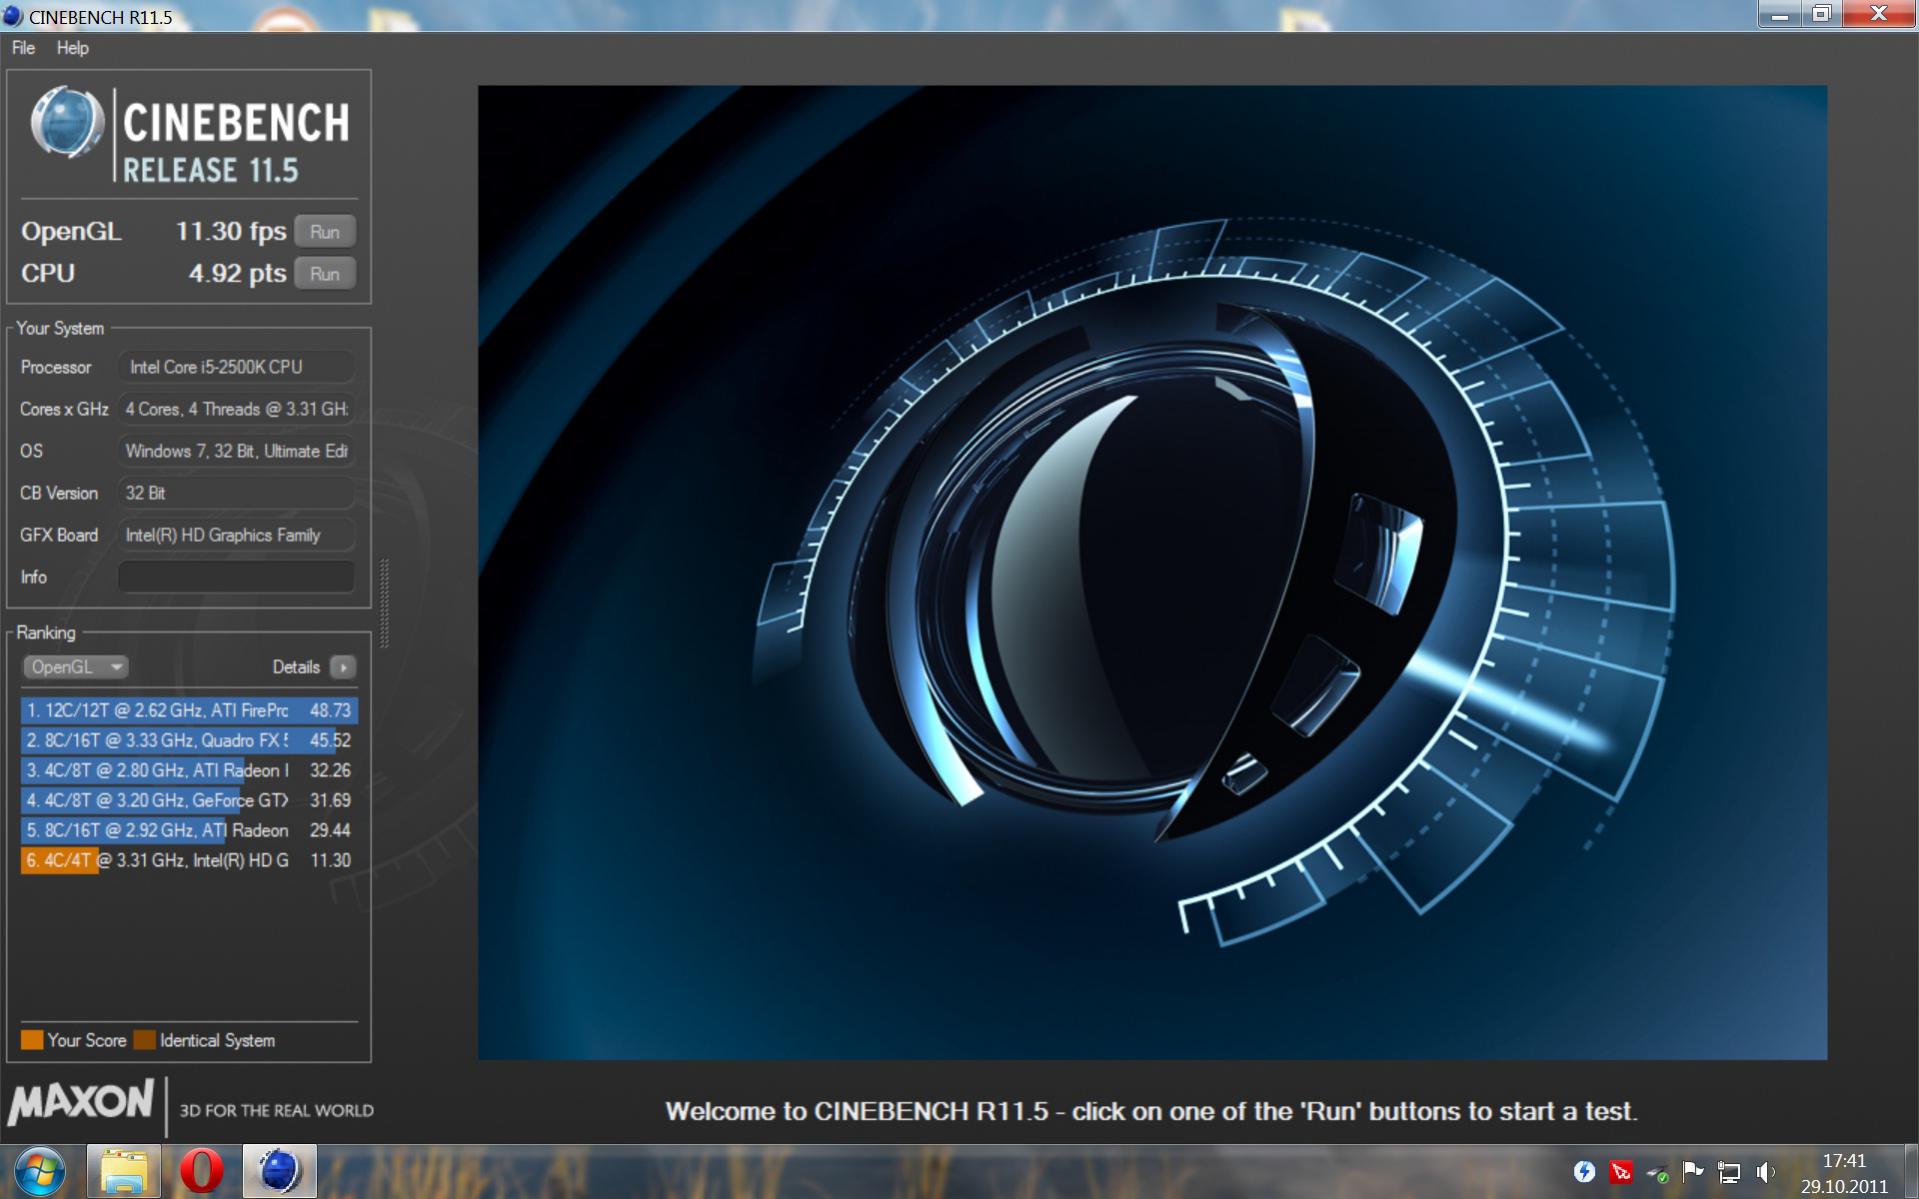Image resolution: width=1919 pixels, height=1199 pixels.
Task: Select the OS field showing Windows 7
Action: click(x=236, y=451)
